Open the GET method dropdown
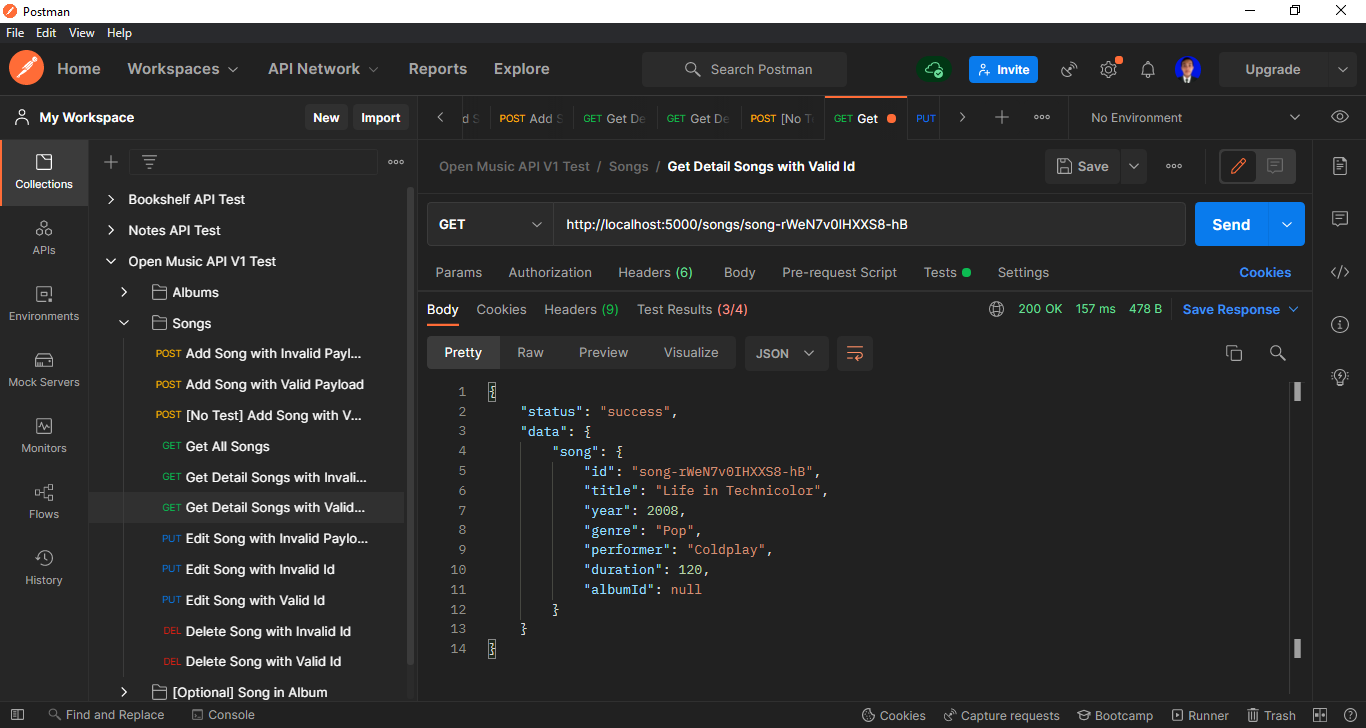Screen dimensions: 1366x728 490,224
